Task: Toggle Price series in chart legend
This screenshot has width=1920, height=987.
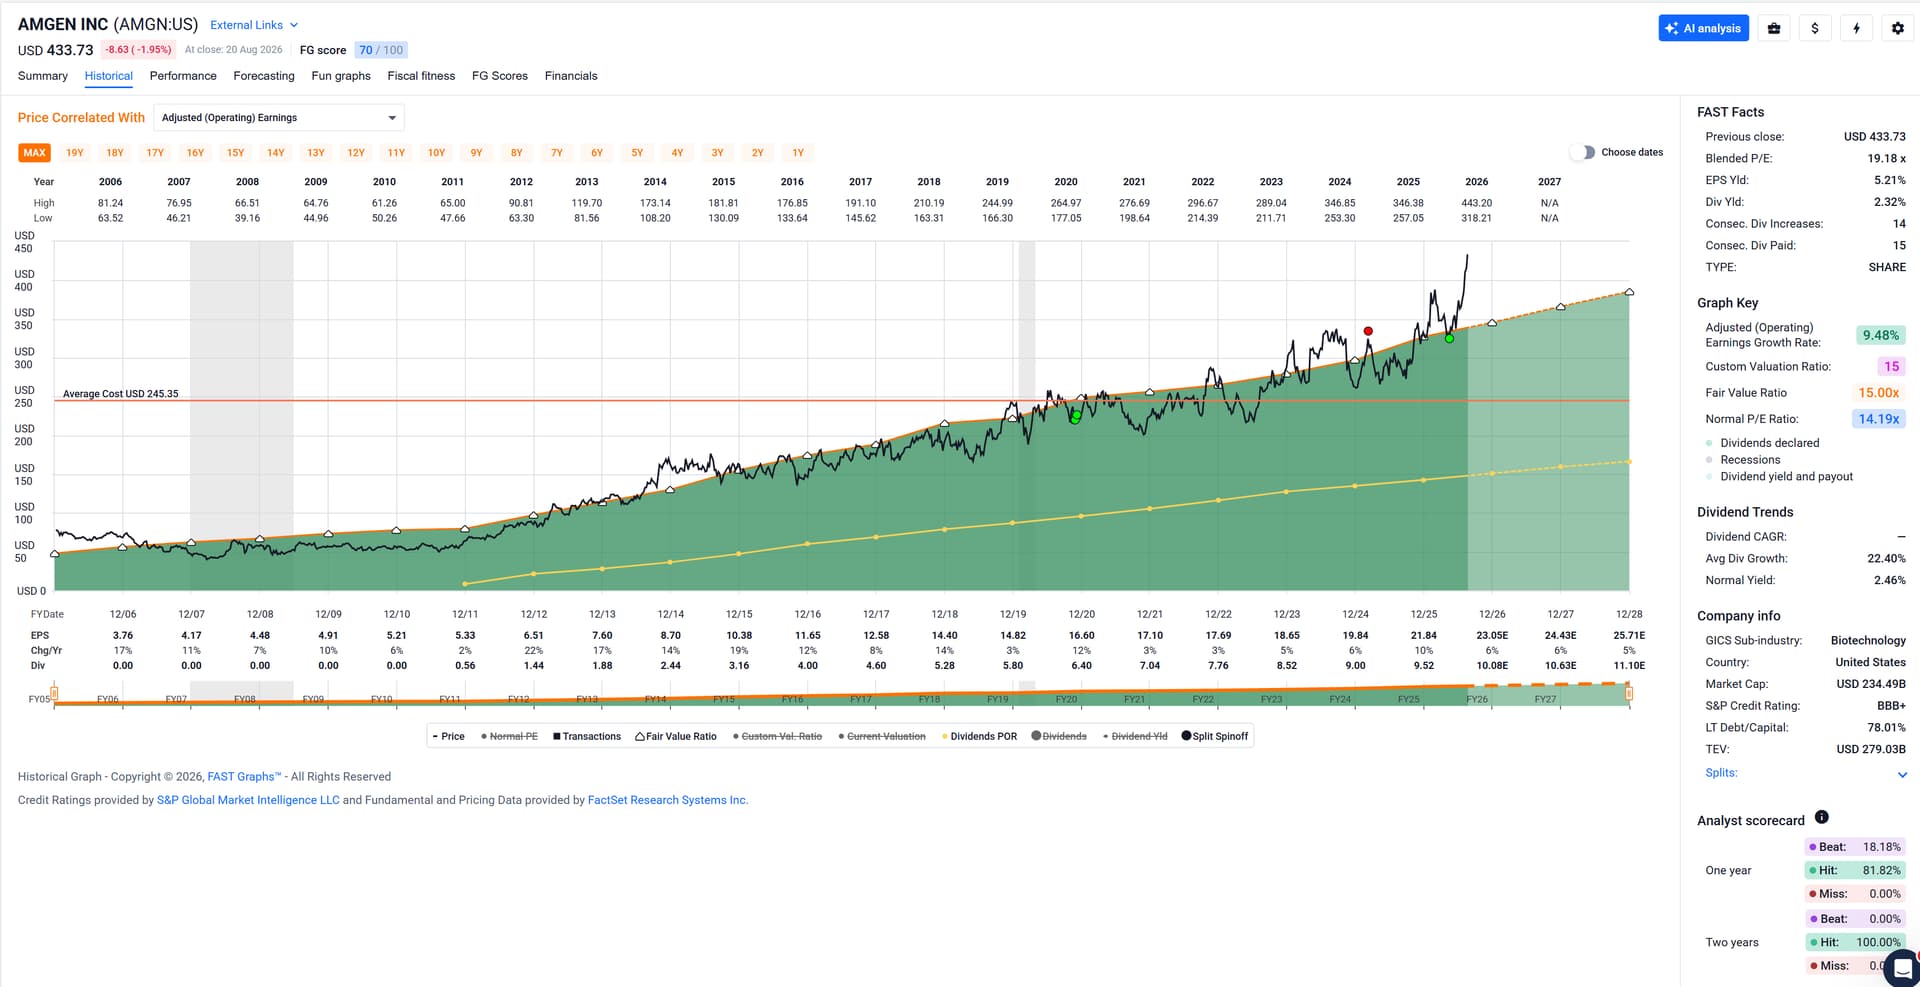Action: [448, 736]
